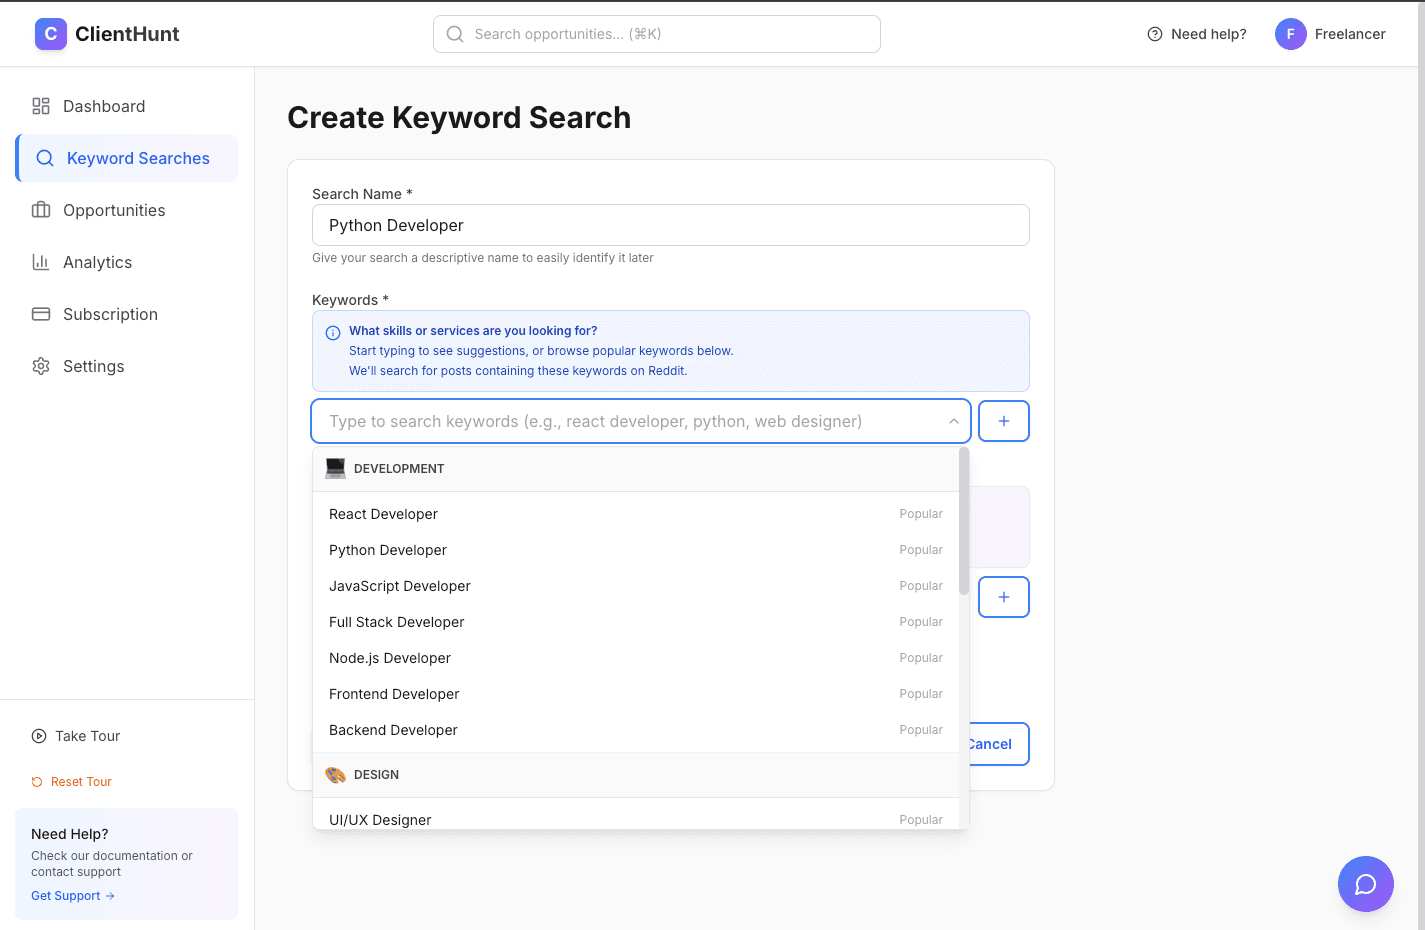The width and height of the screenshot is (1425, 930).
Task: Click the Cancel button
Action: (989, 744)
